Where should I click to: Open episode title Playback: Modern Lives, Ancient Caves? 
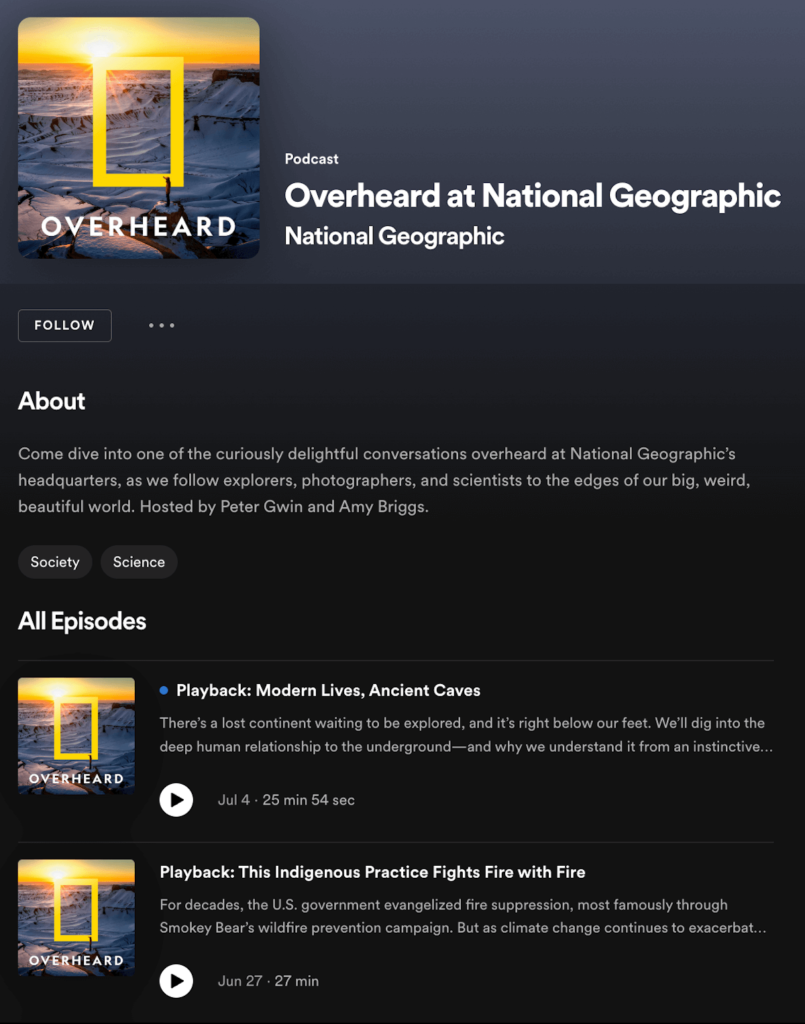click(328, 690)
